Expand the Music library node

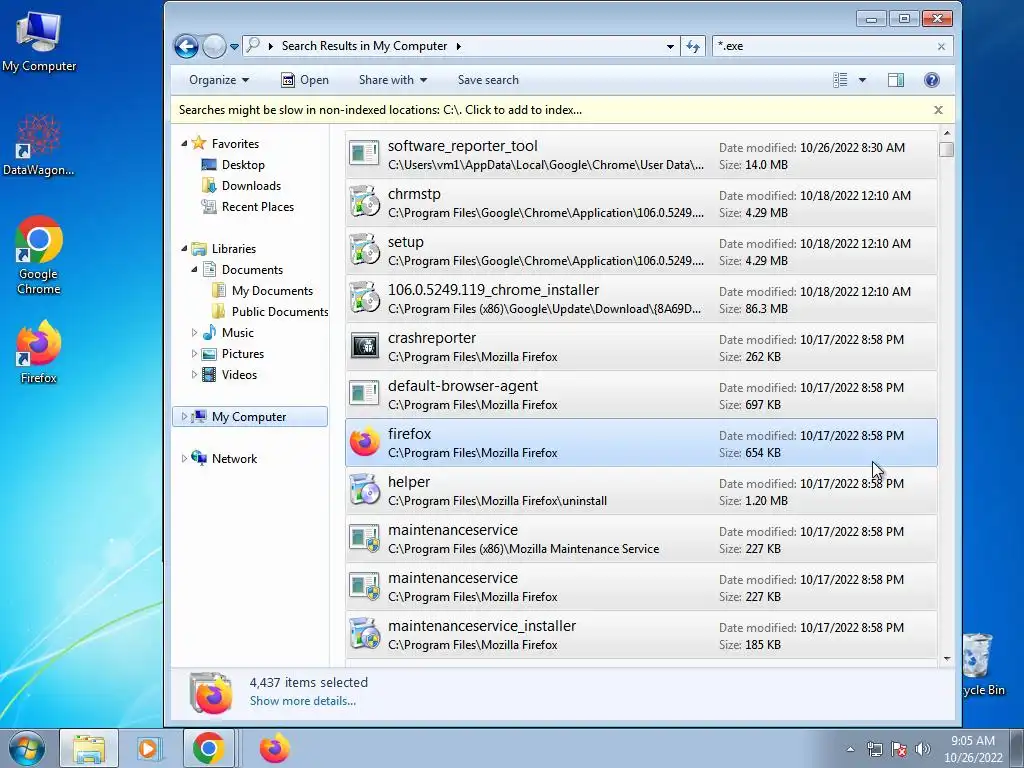click(194, 332)
